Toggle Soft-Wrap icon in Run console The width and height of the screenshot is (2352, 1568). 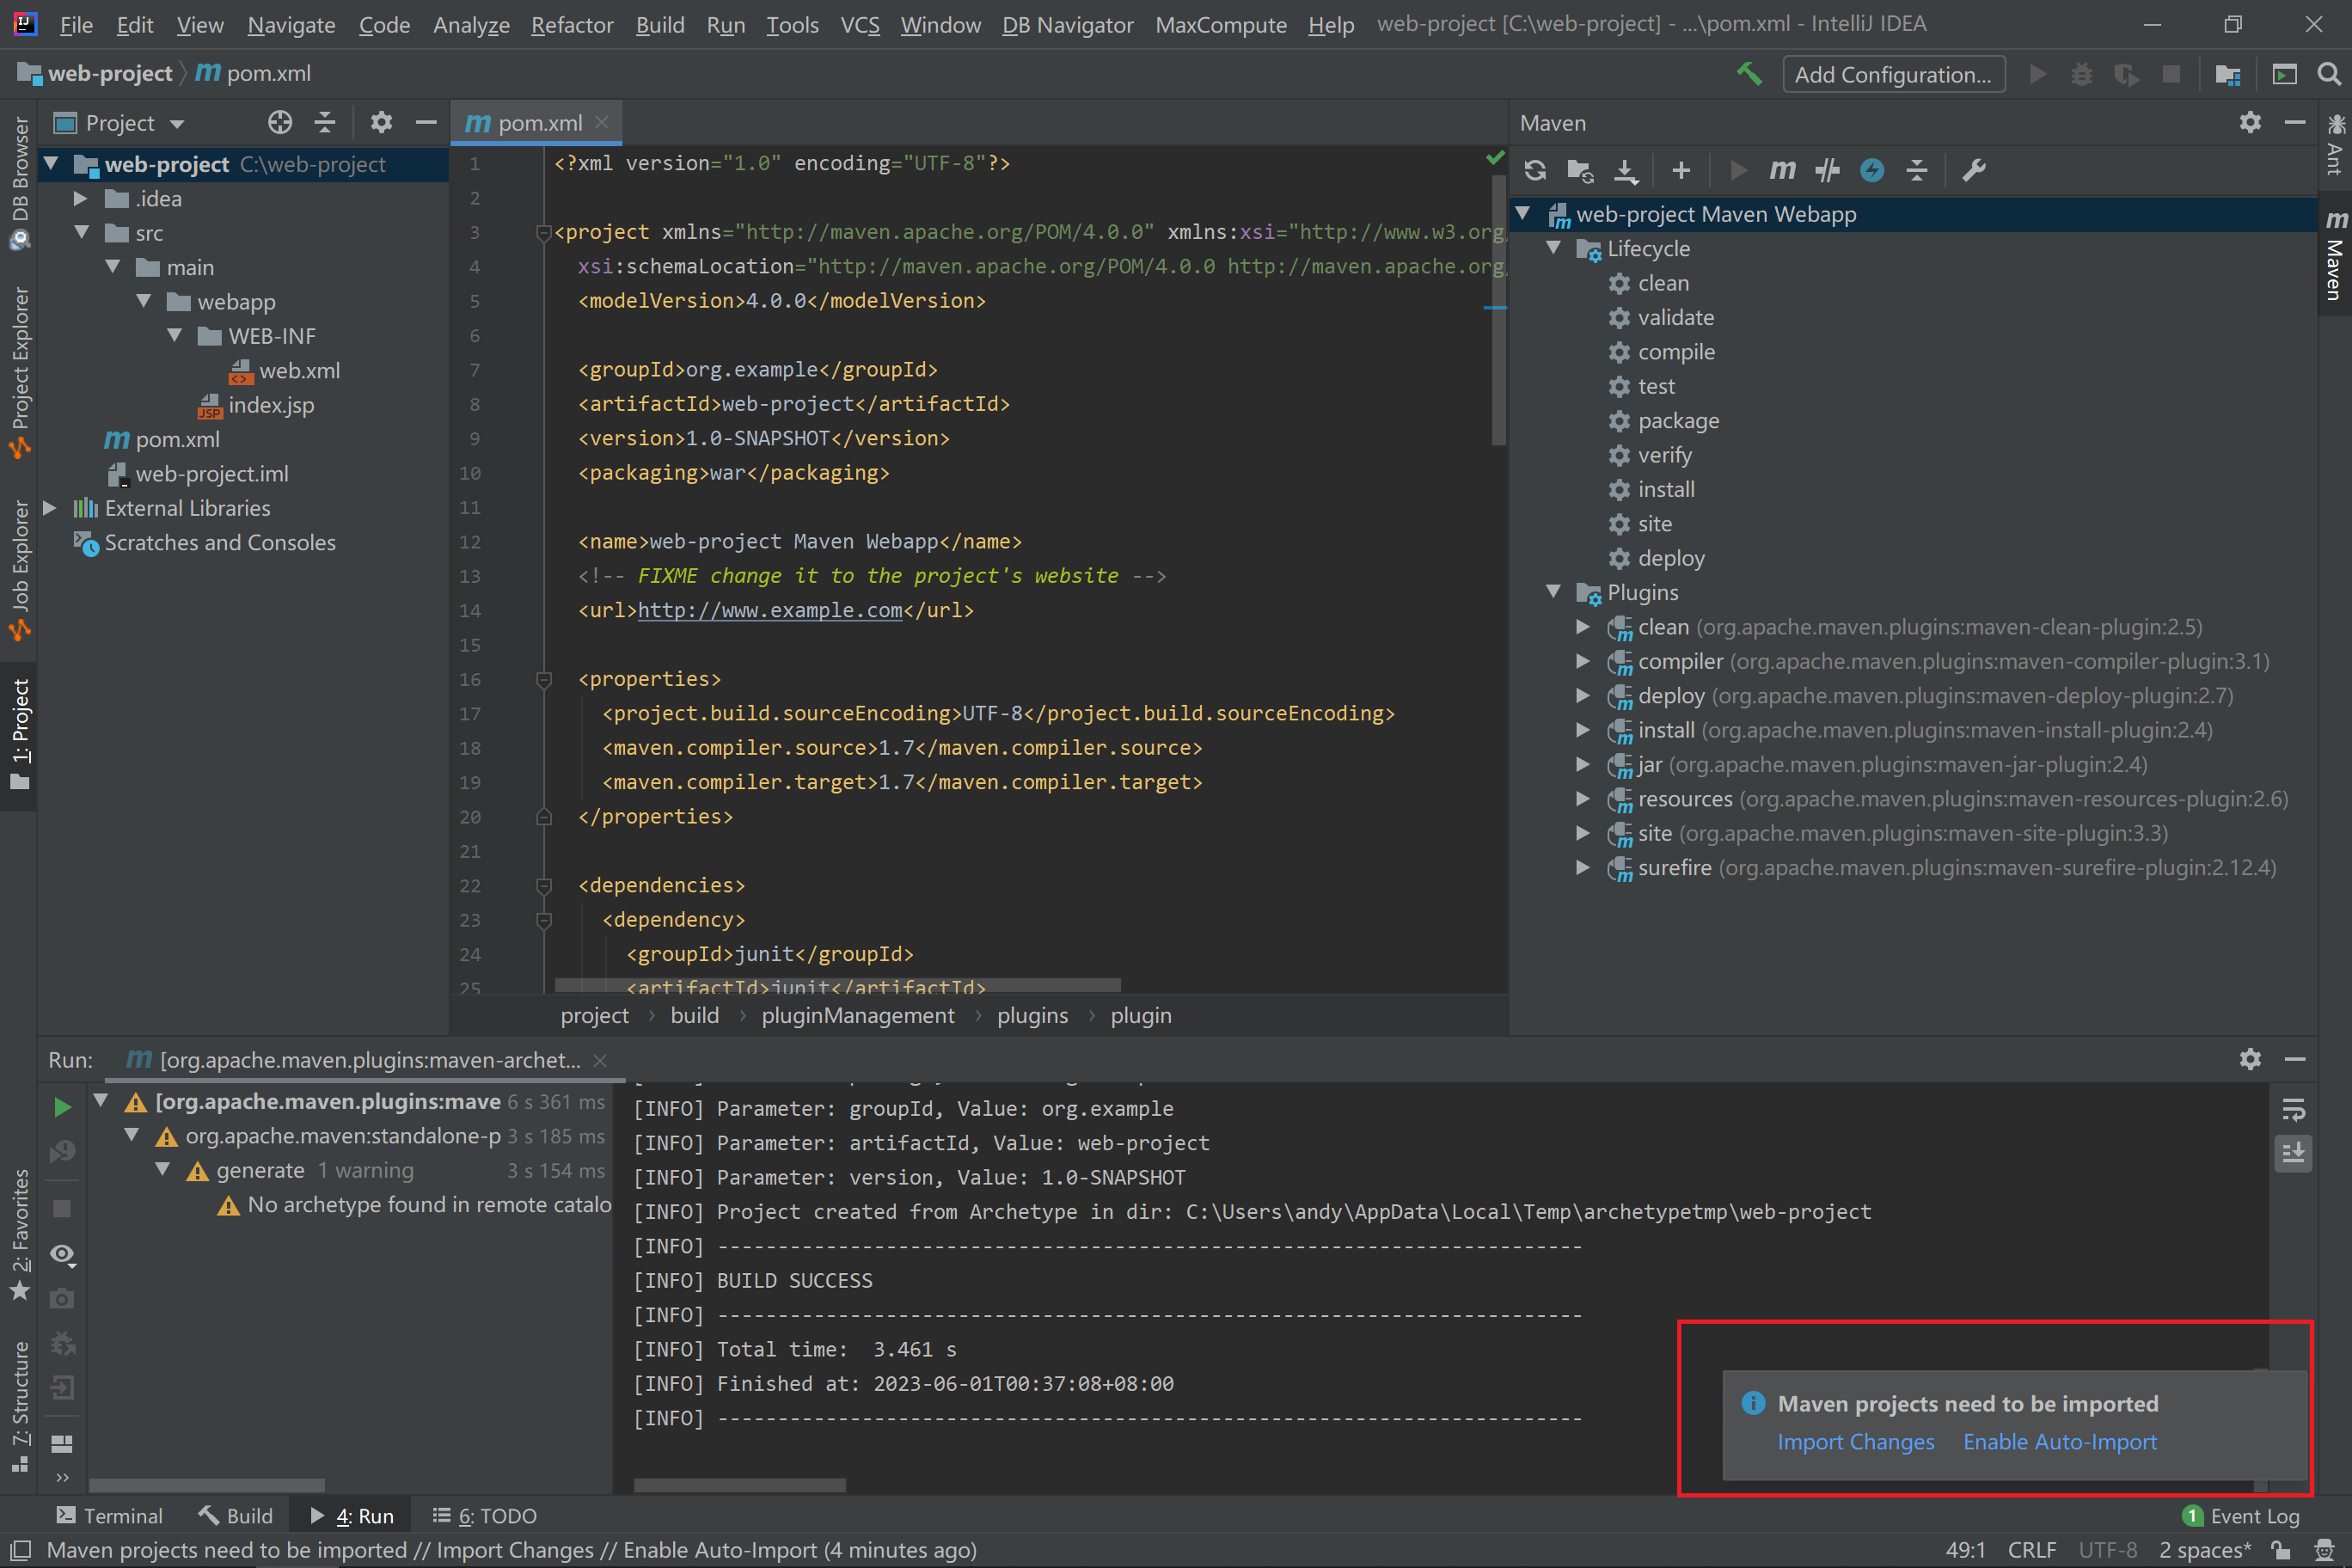tap(2293, 1109)
